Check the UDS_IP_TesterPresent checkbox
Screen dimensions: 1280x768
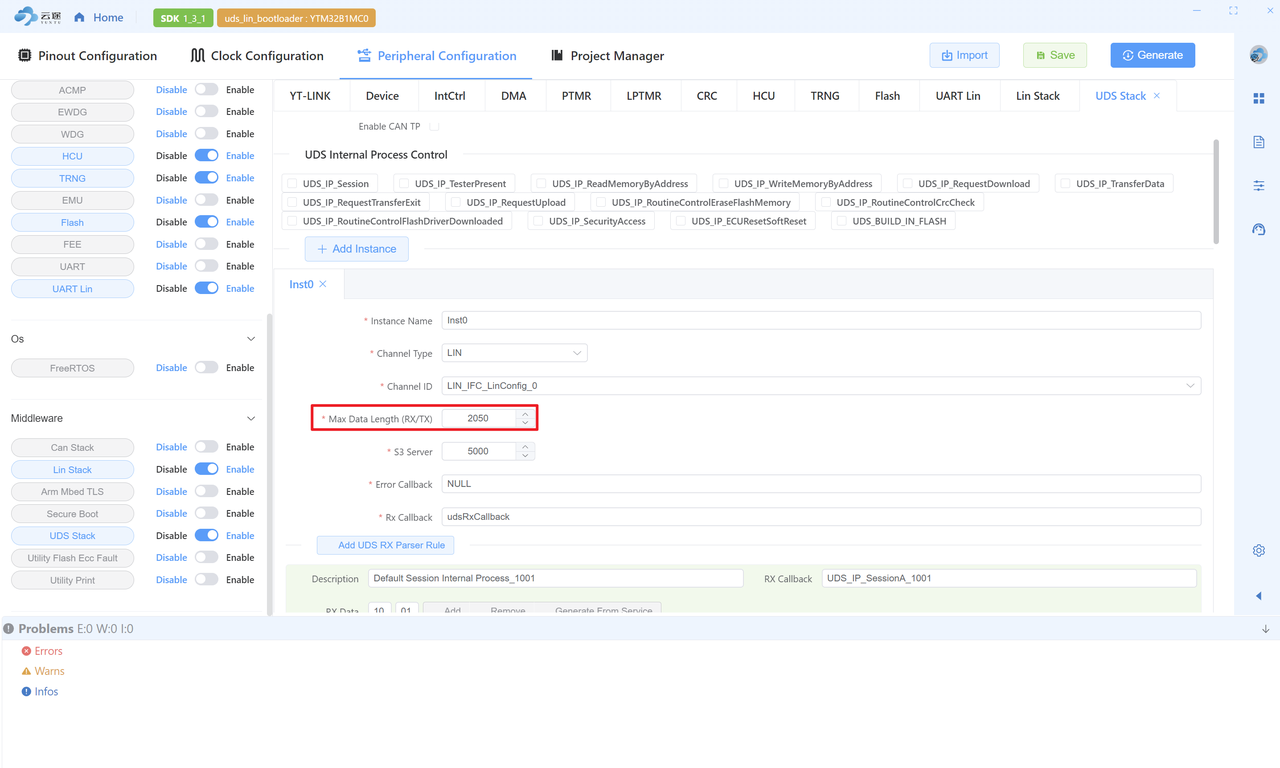click(x=404, y=184)
